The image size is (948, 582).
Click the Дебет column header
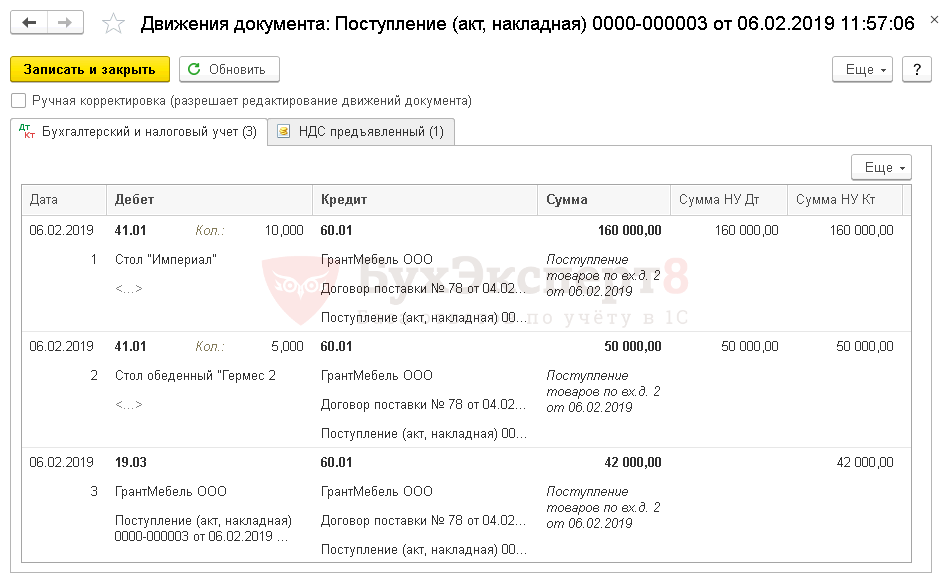point(209,199)
